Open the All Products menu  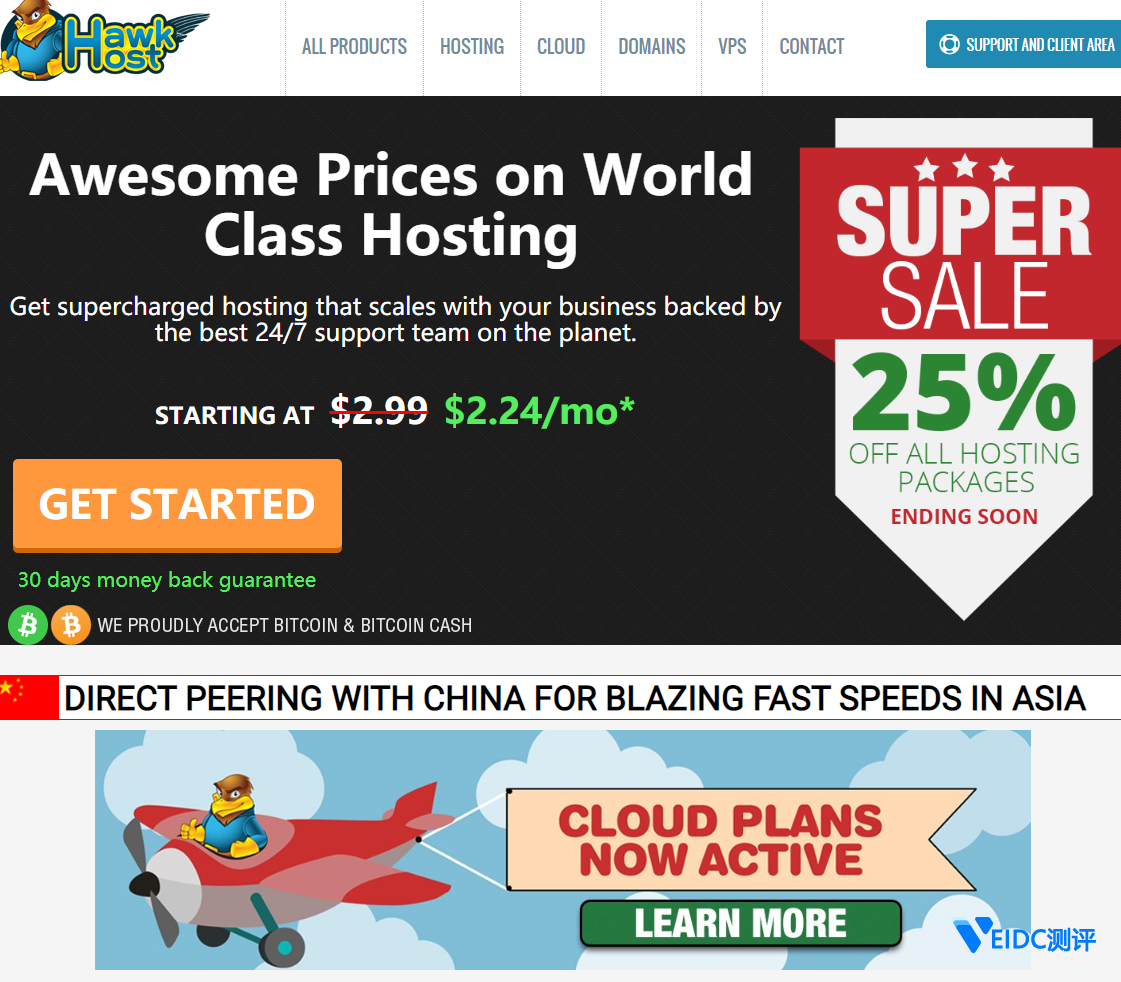coord(355,47)
